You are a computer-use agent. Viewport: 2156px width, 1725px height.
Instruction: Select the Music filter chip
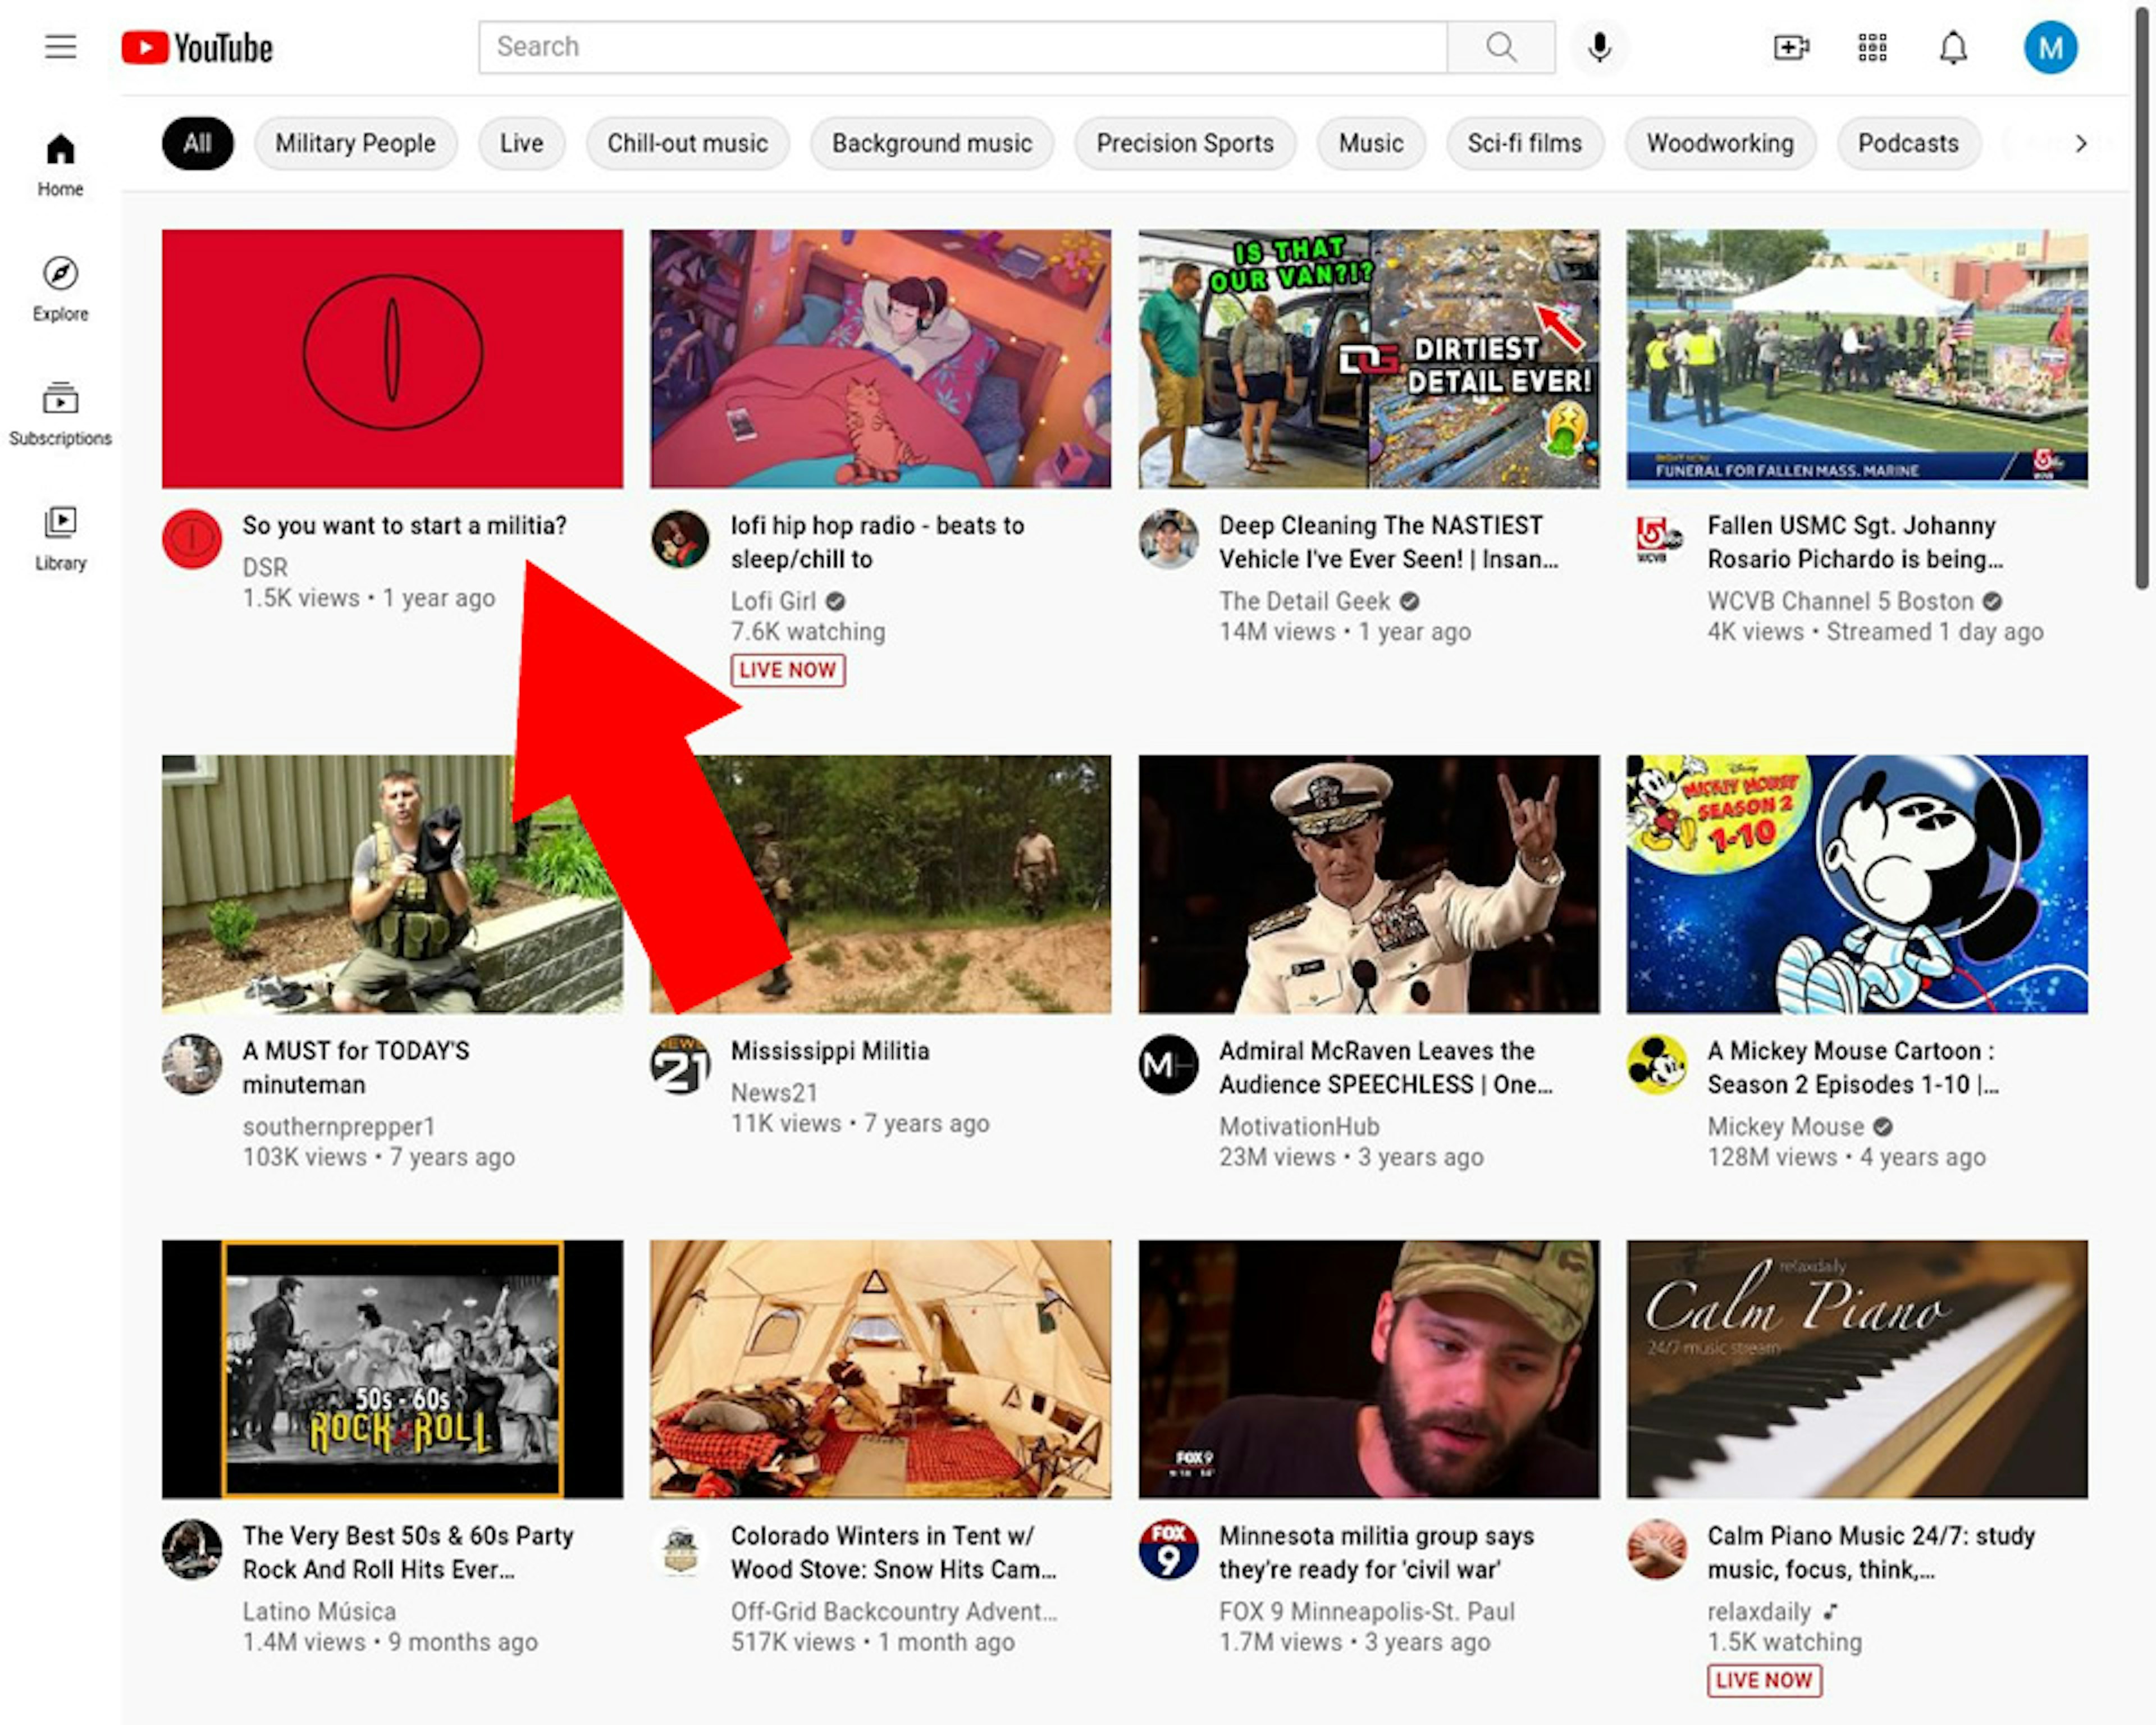point(1370,143)
